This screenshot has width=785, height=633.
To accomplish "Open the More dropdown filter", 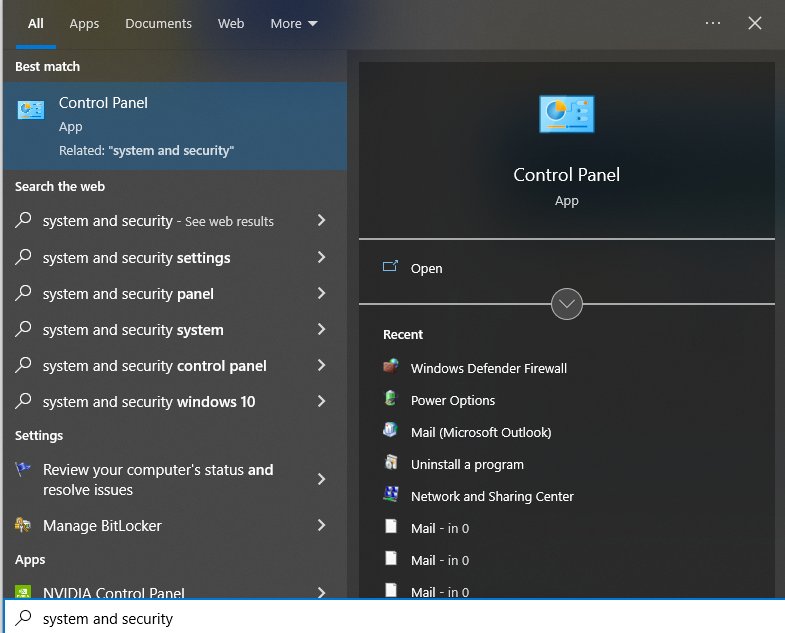I will tap(294, 24).
